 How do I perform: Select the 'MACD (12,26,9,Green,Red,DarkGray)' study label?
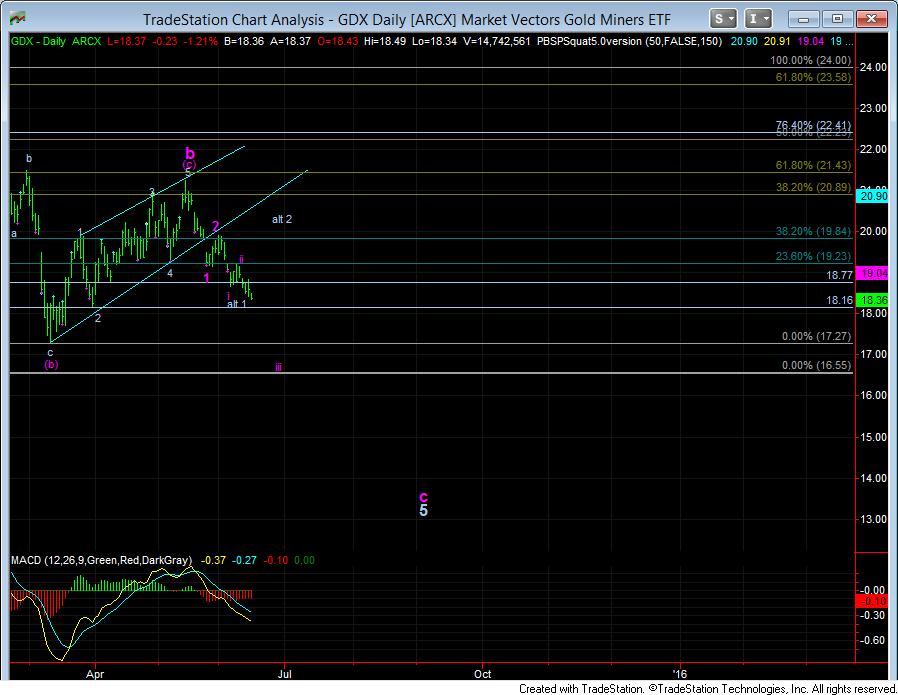(101, 560)
